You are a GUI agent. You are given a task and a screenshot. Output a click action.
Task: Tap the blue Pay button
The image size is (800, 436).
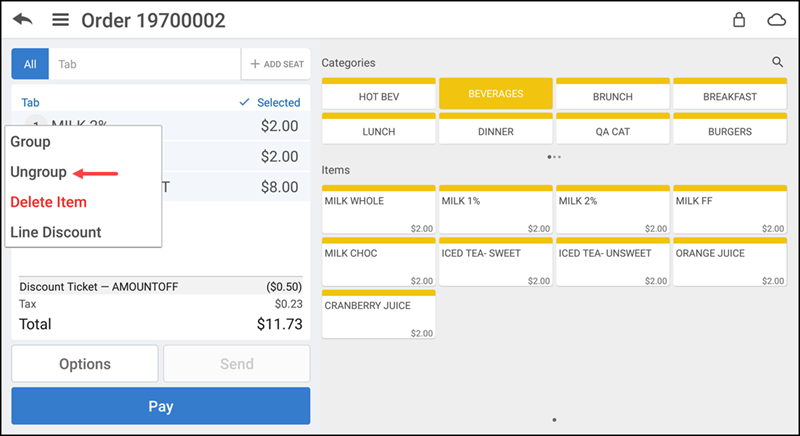161,406
